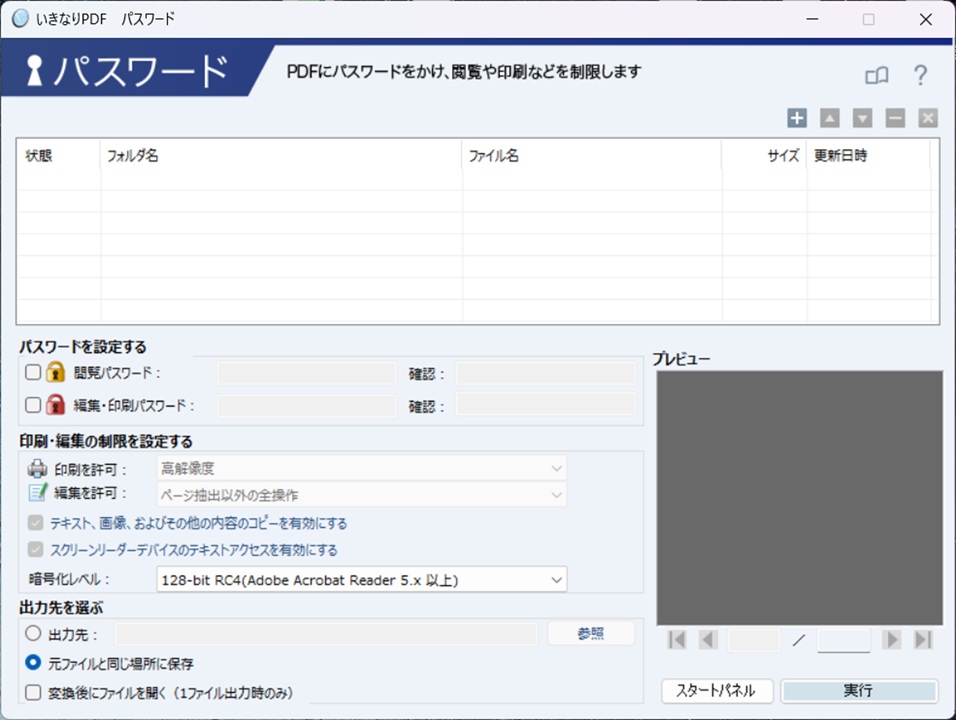This screenshot has height=720, width=956.
Task: Open the 印刷を許可 dropdown showing 高解像度
Action: [362, 468]
